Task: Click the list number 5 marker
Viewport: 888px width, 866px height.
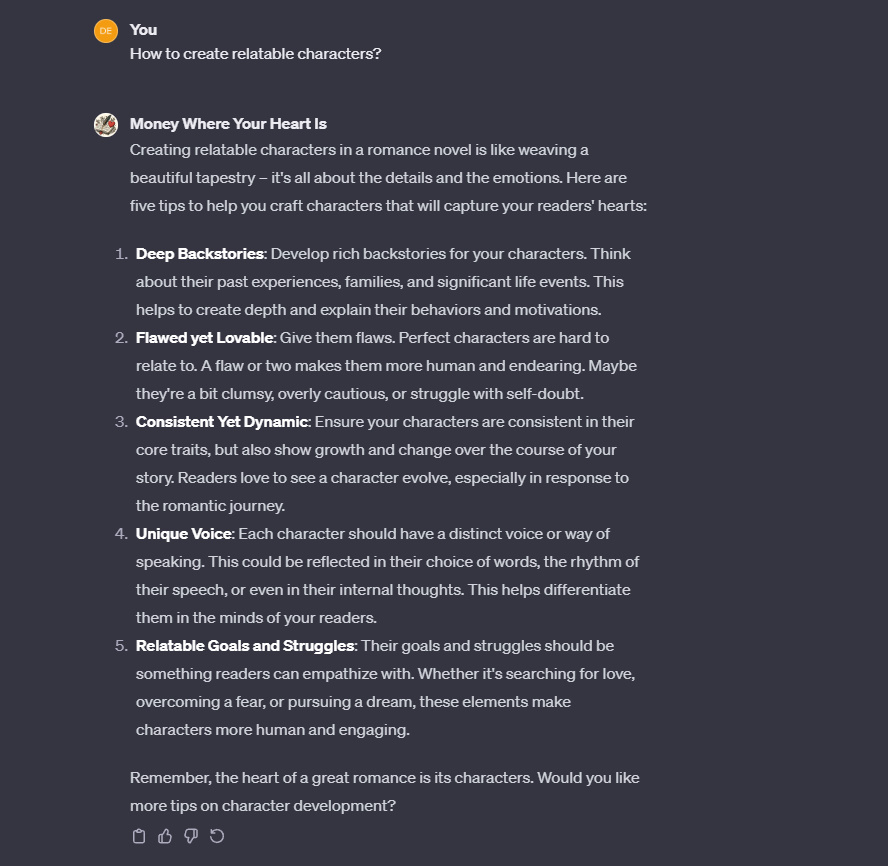Action: [x=121, y=646]
